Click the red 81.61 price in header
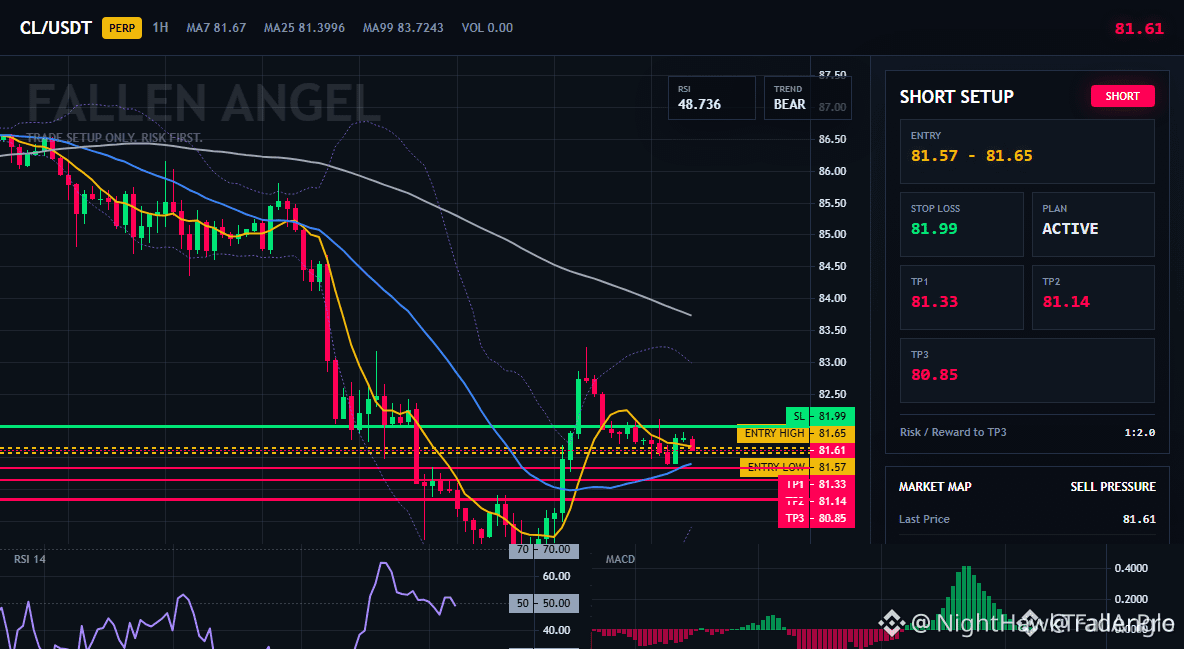 [1139, 29]
